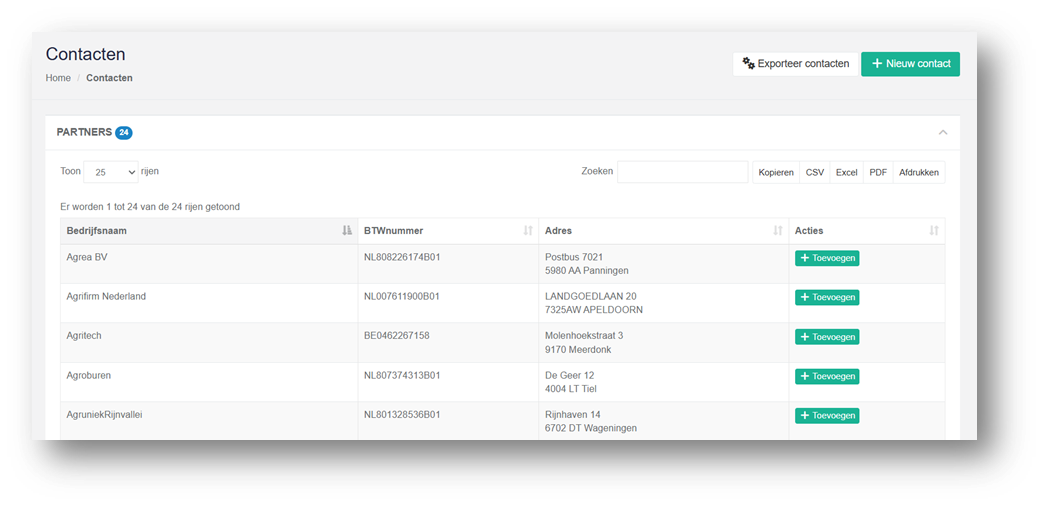Add AgruniekRijnvallei with Toevoegen button

827,416
